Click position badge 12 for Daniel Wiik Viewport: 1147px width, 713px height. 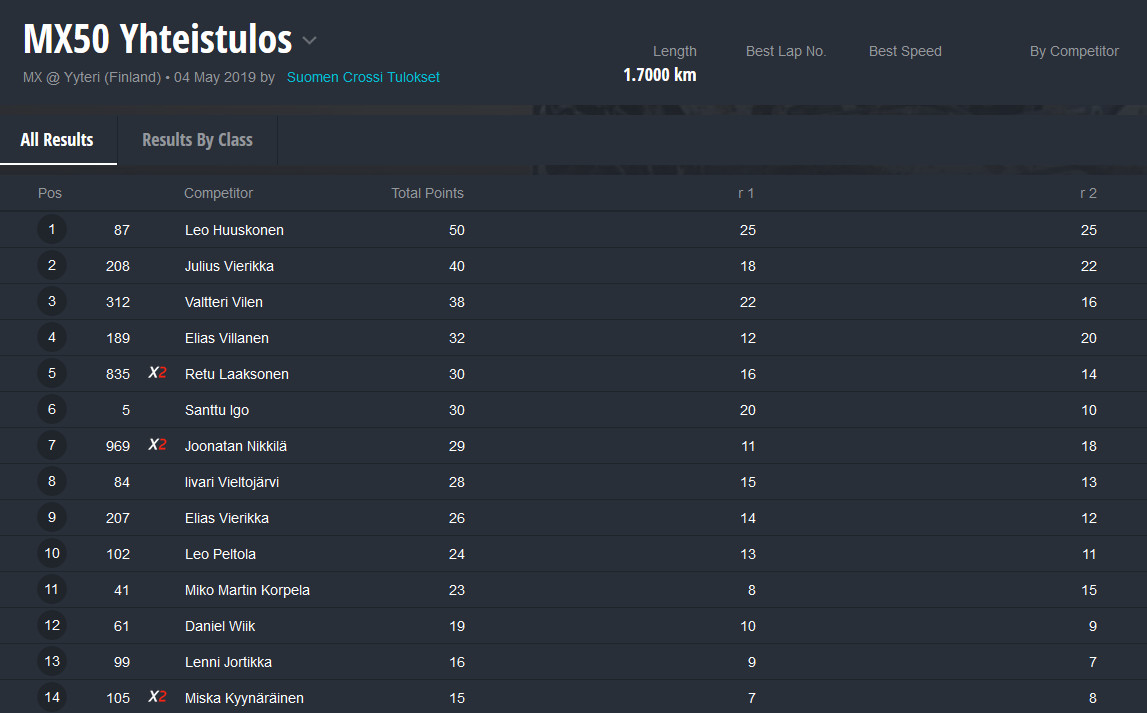(52, 625)
